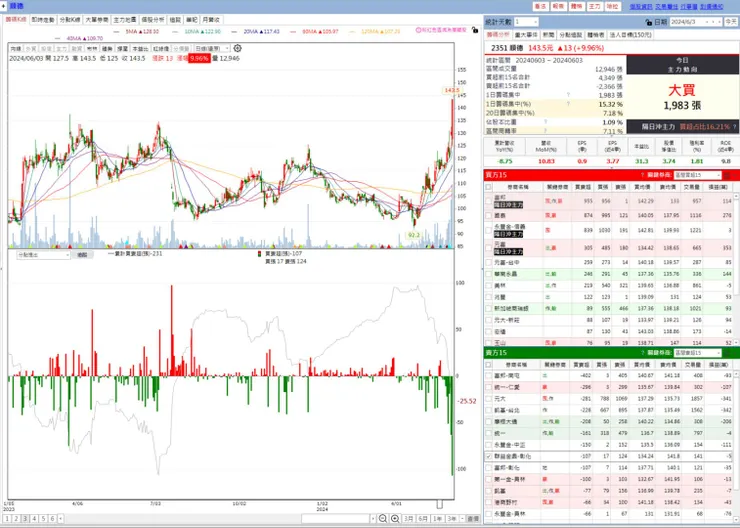Open the dropdown arrow beside the bottom input box

(373, 519)
